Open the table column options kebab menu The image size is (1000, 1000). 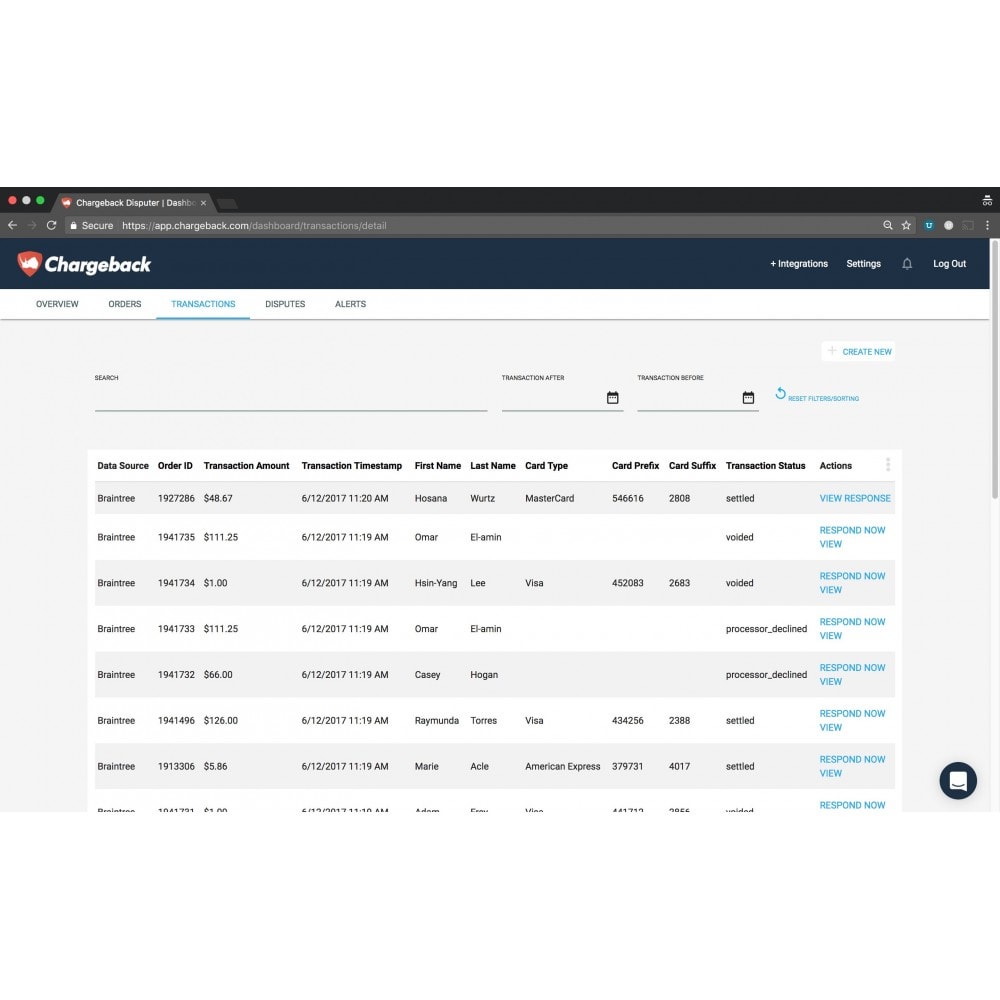coord(888,465)
